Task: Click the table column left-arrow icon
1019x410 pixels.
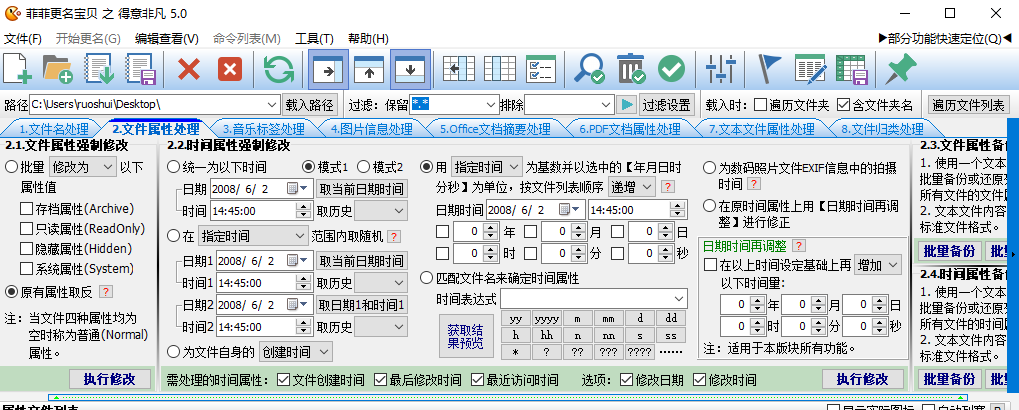Action: click(459, 69)
